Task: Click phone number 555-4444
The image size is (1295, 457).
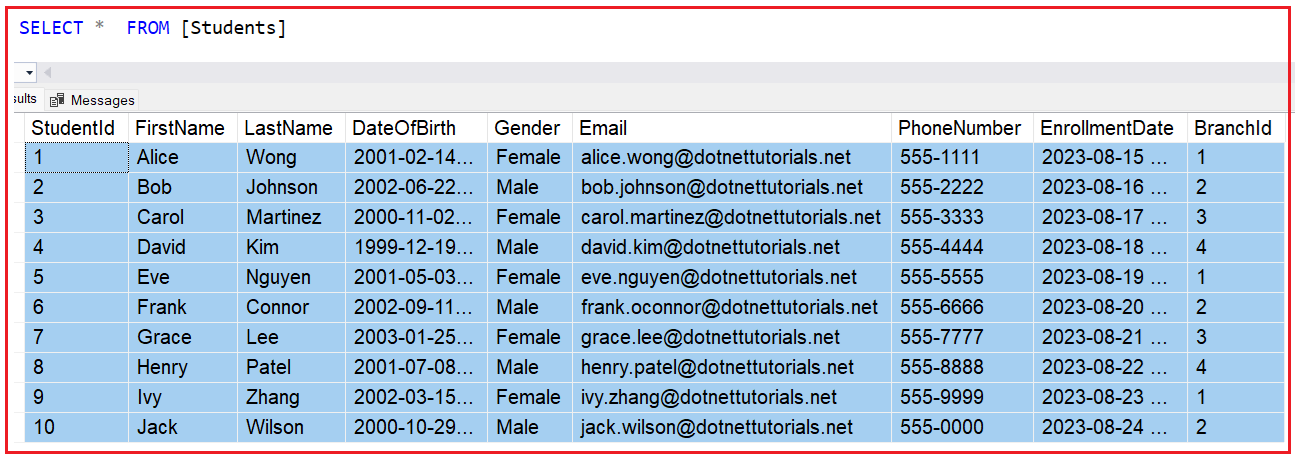Action: click(962, 247)
